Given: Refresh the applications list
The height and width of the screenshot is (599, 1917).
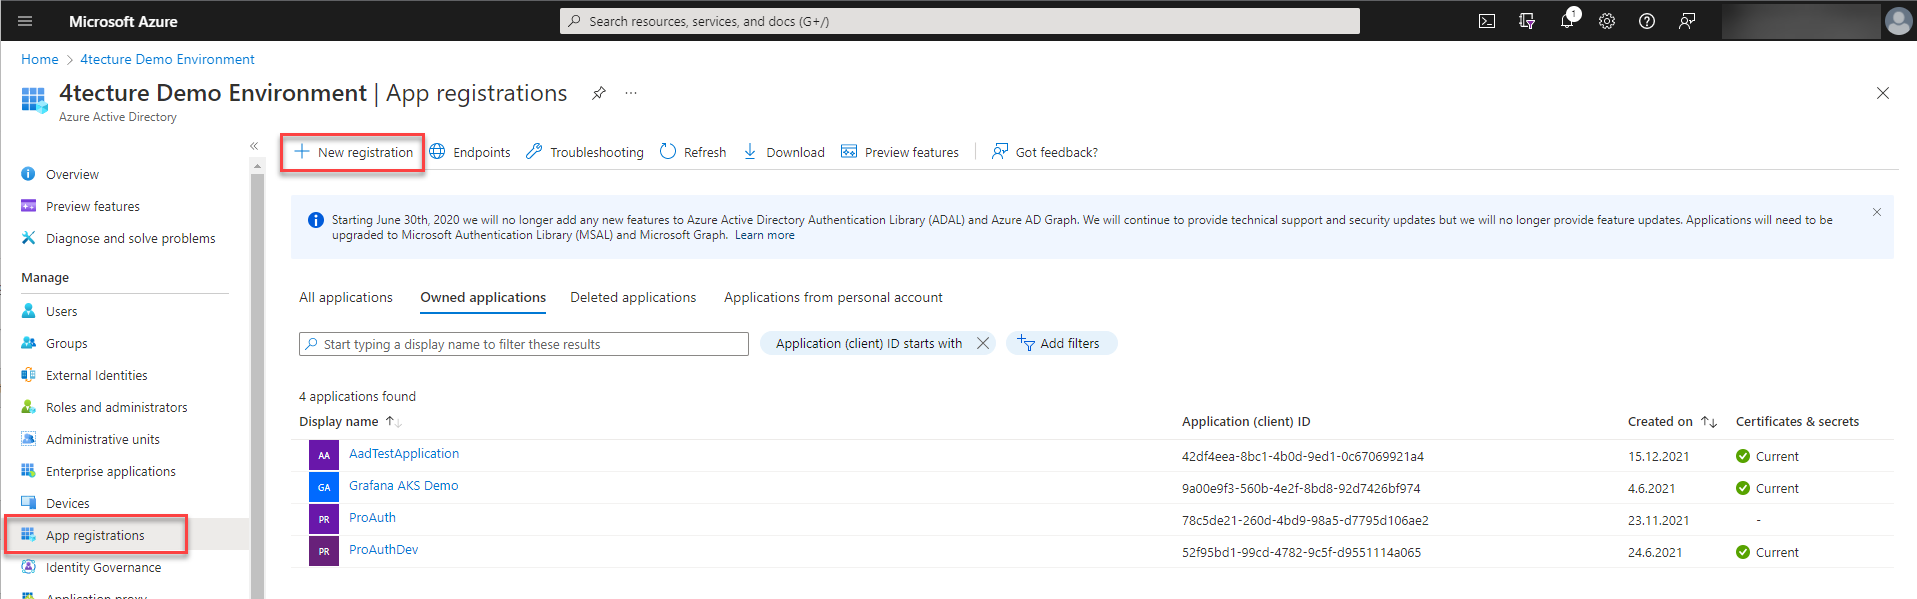Looking at the screenshot, I should coord(693,152).
